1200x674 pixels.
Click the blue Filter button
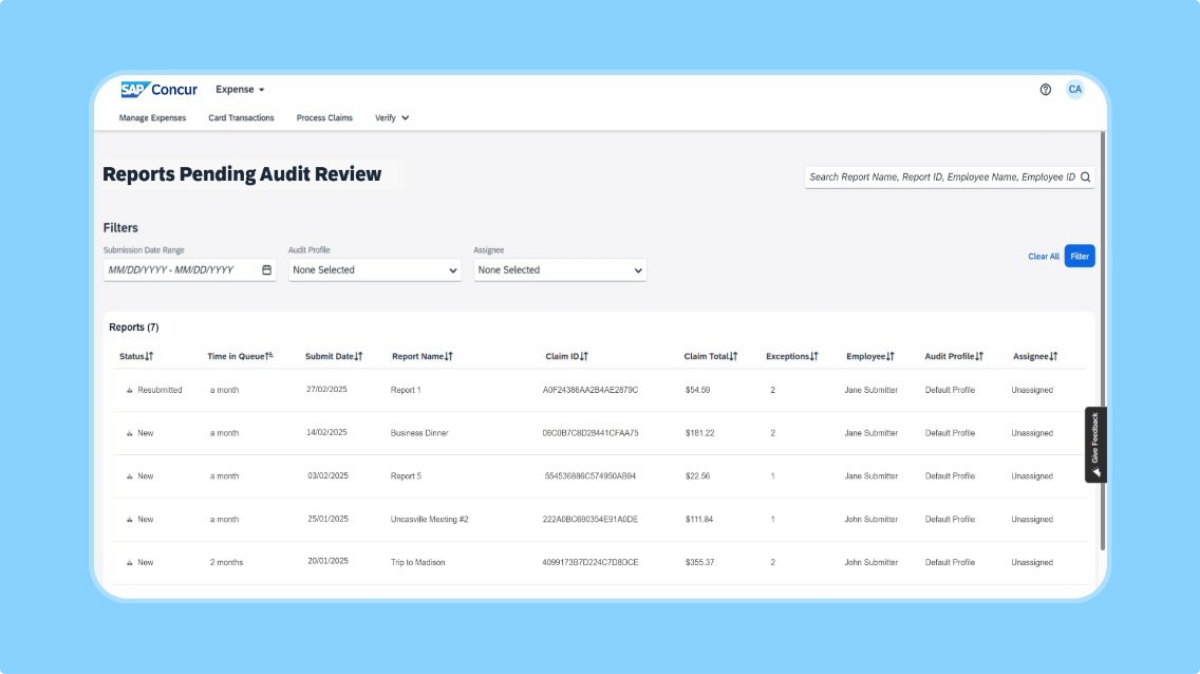point(1079,257)
